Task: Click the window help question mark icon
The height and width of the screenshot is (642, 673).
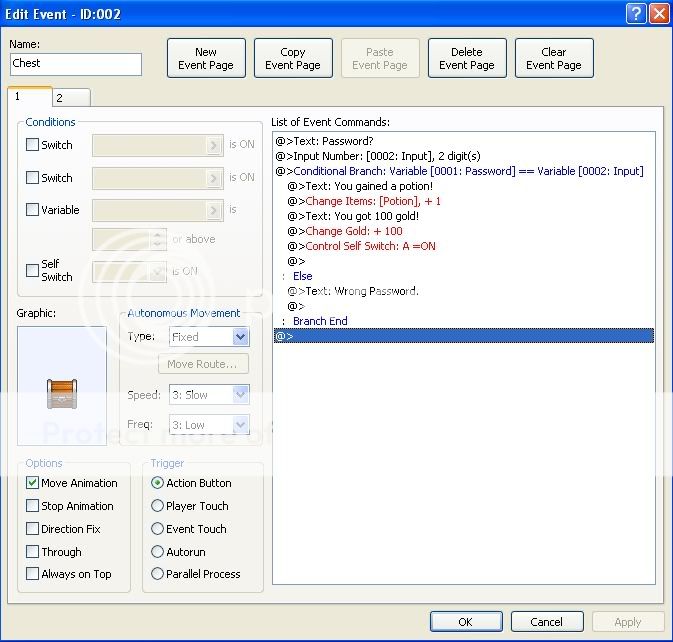Action: [x=636, y=13]
